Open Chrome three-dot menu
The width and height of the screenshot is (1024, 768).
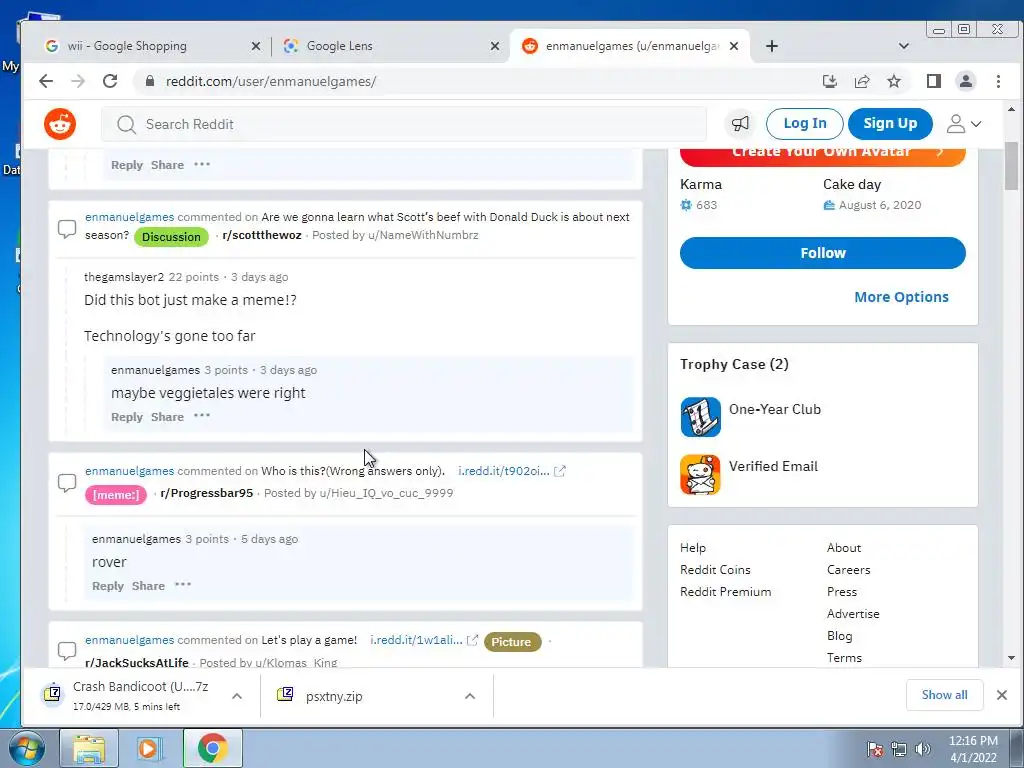[998, 81]
